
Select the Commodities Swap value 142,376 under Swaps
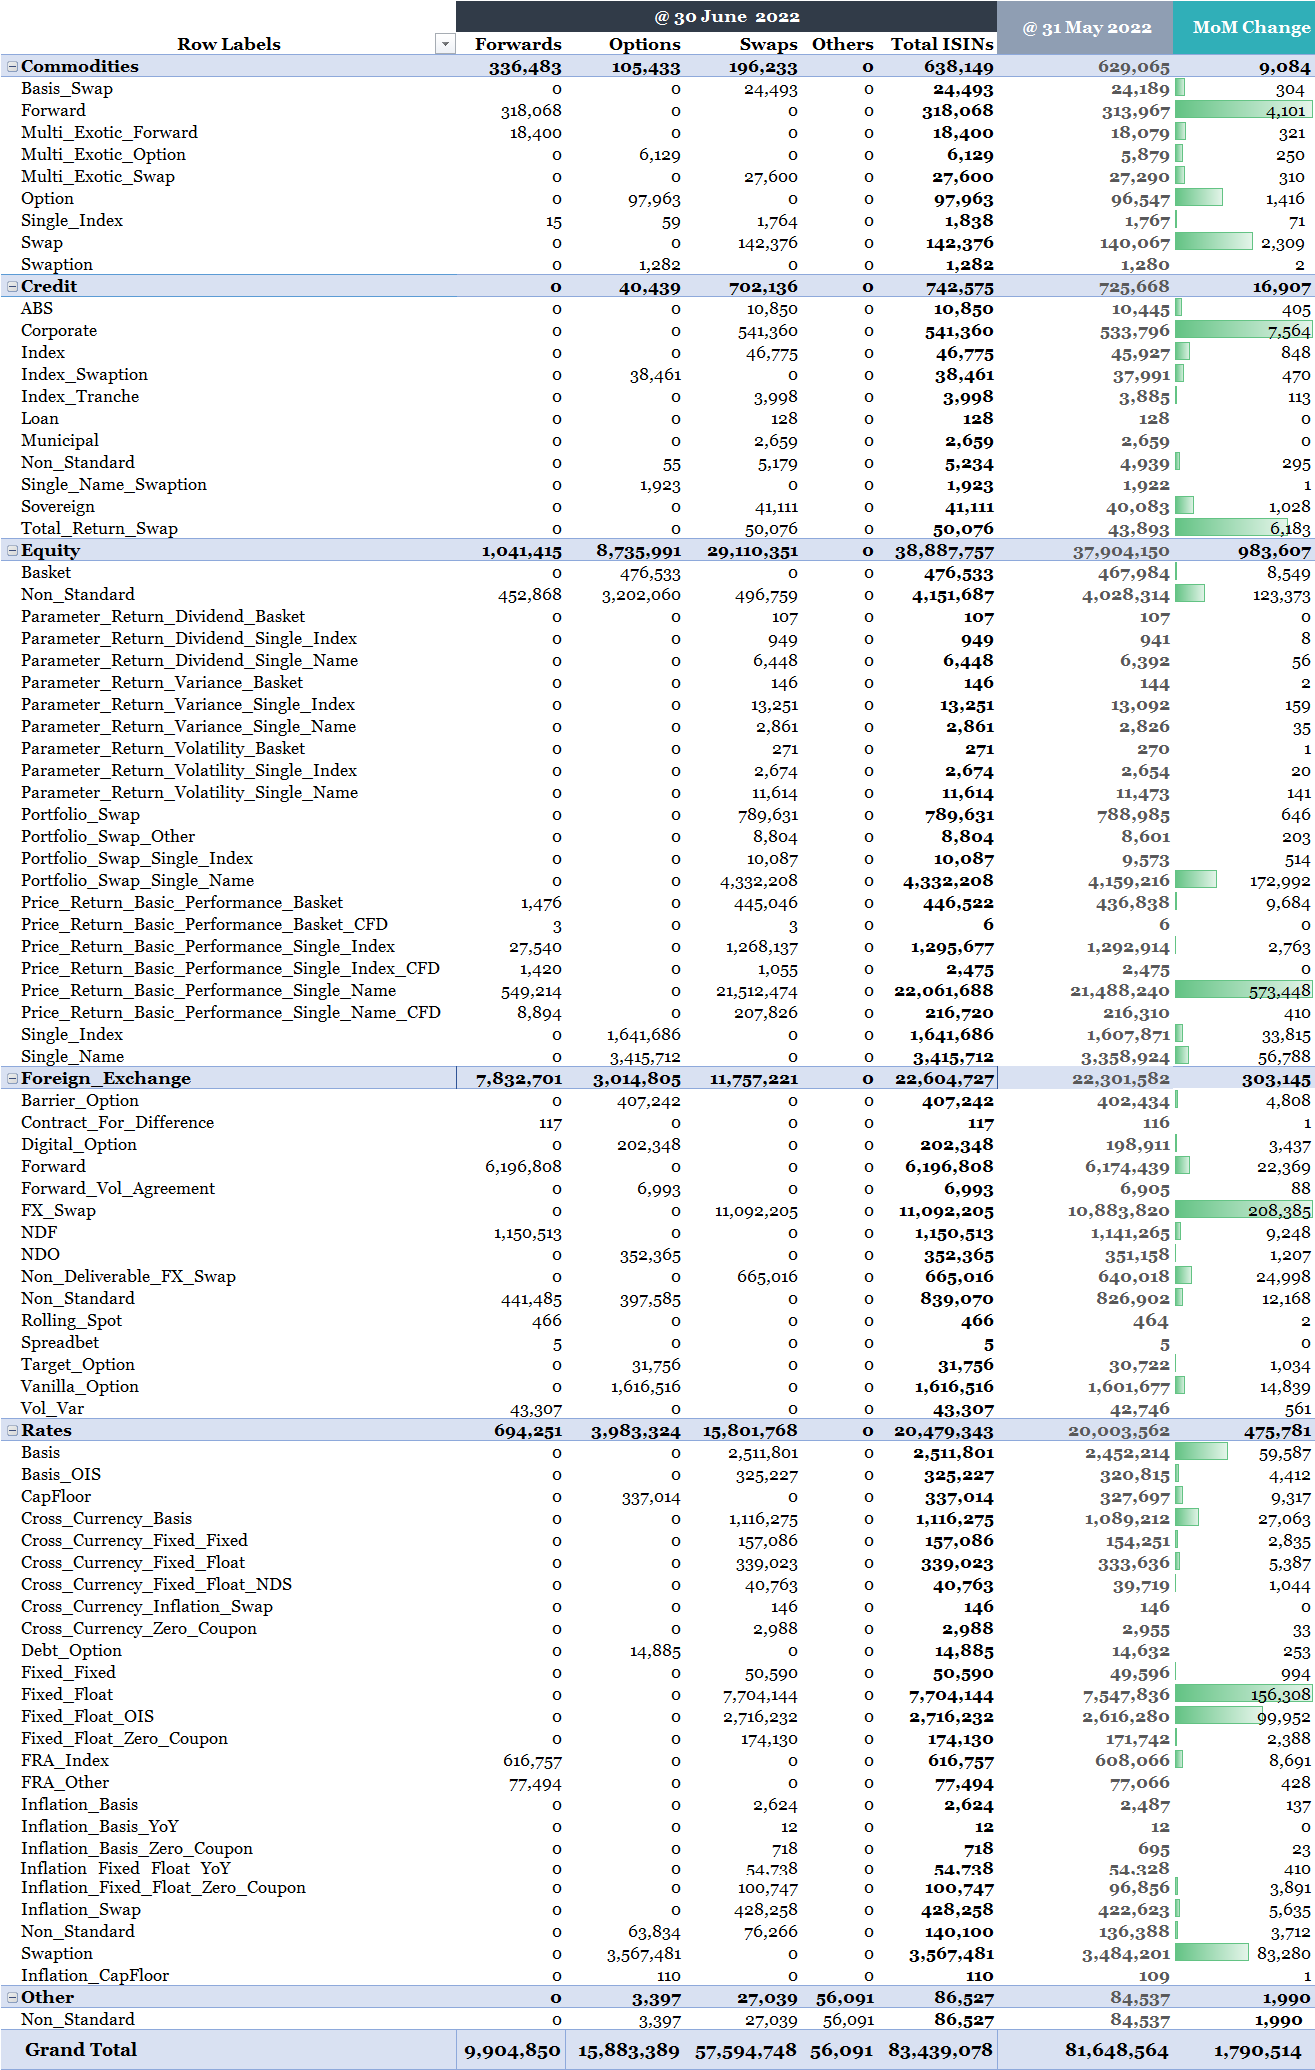[x=767, y=243]
